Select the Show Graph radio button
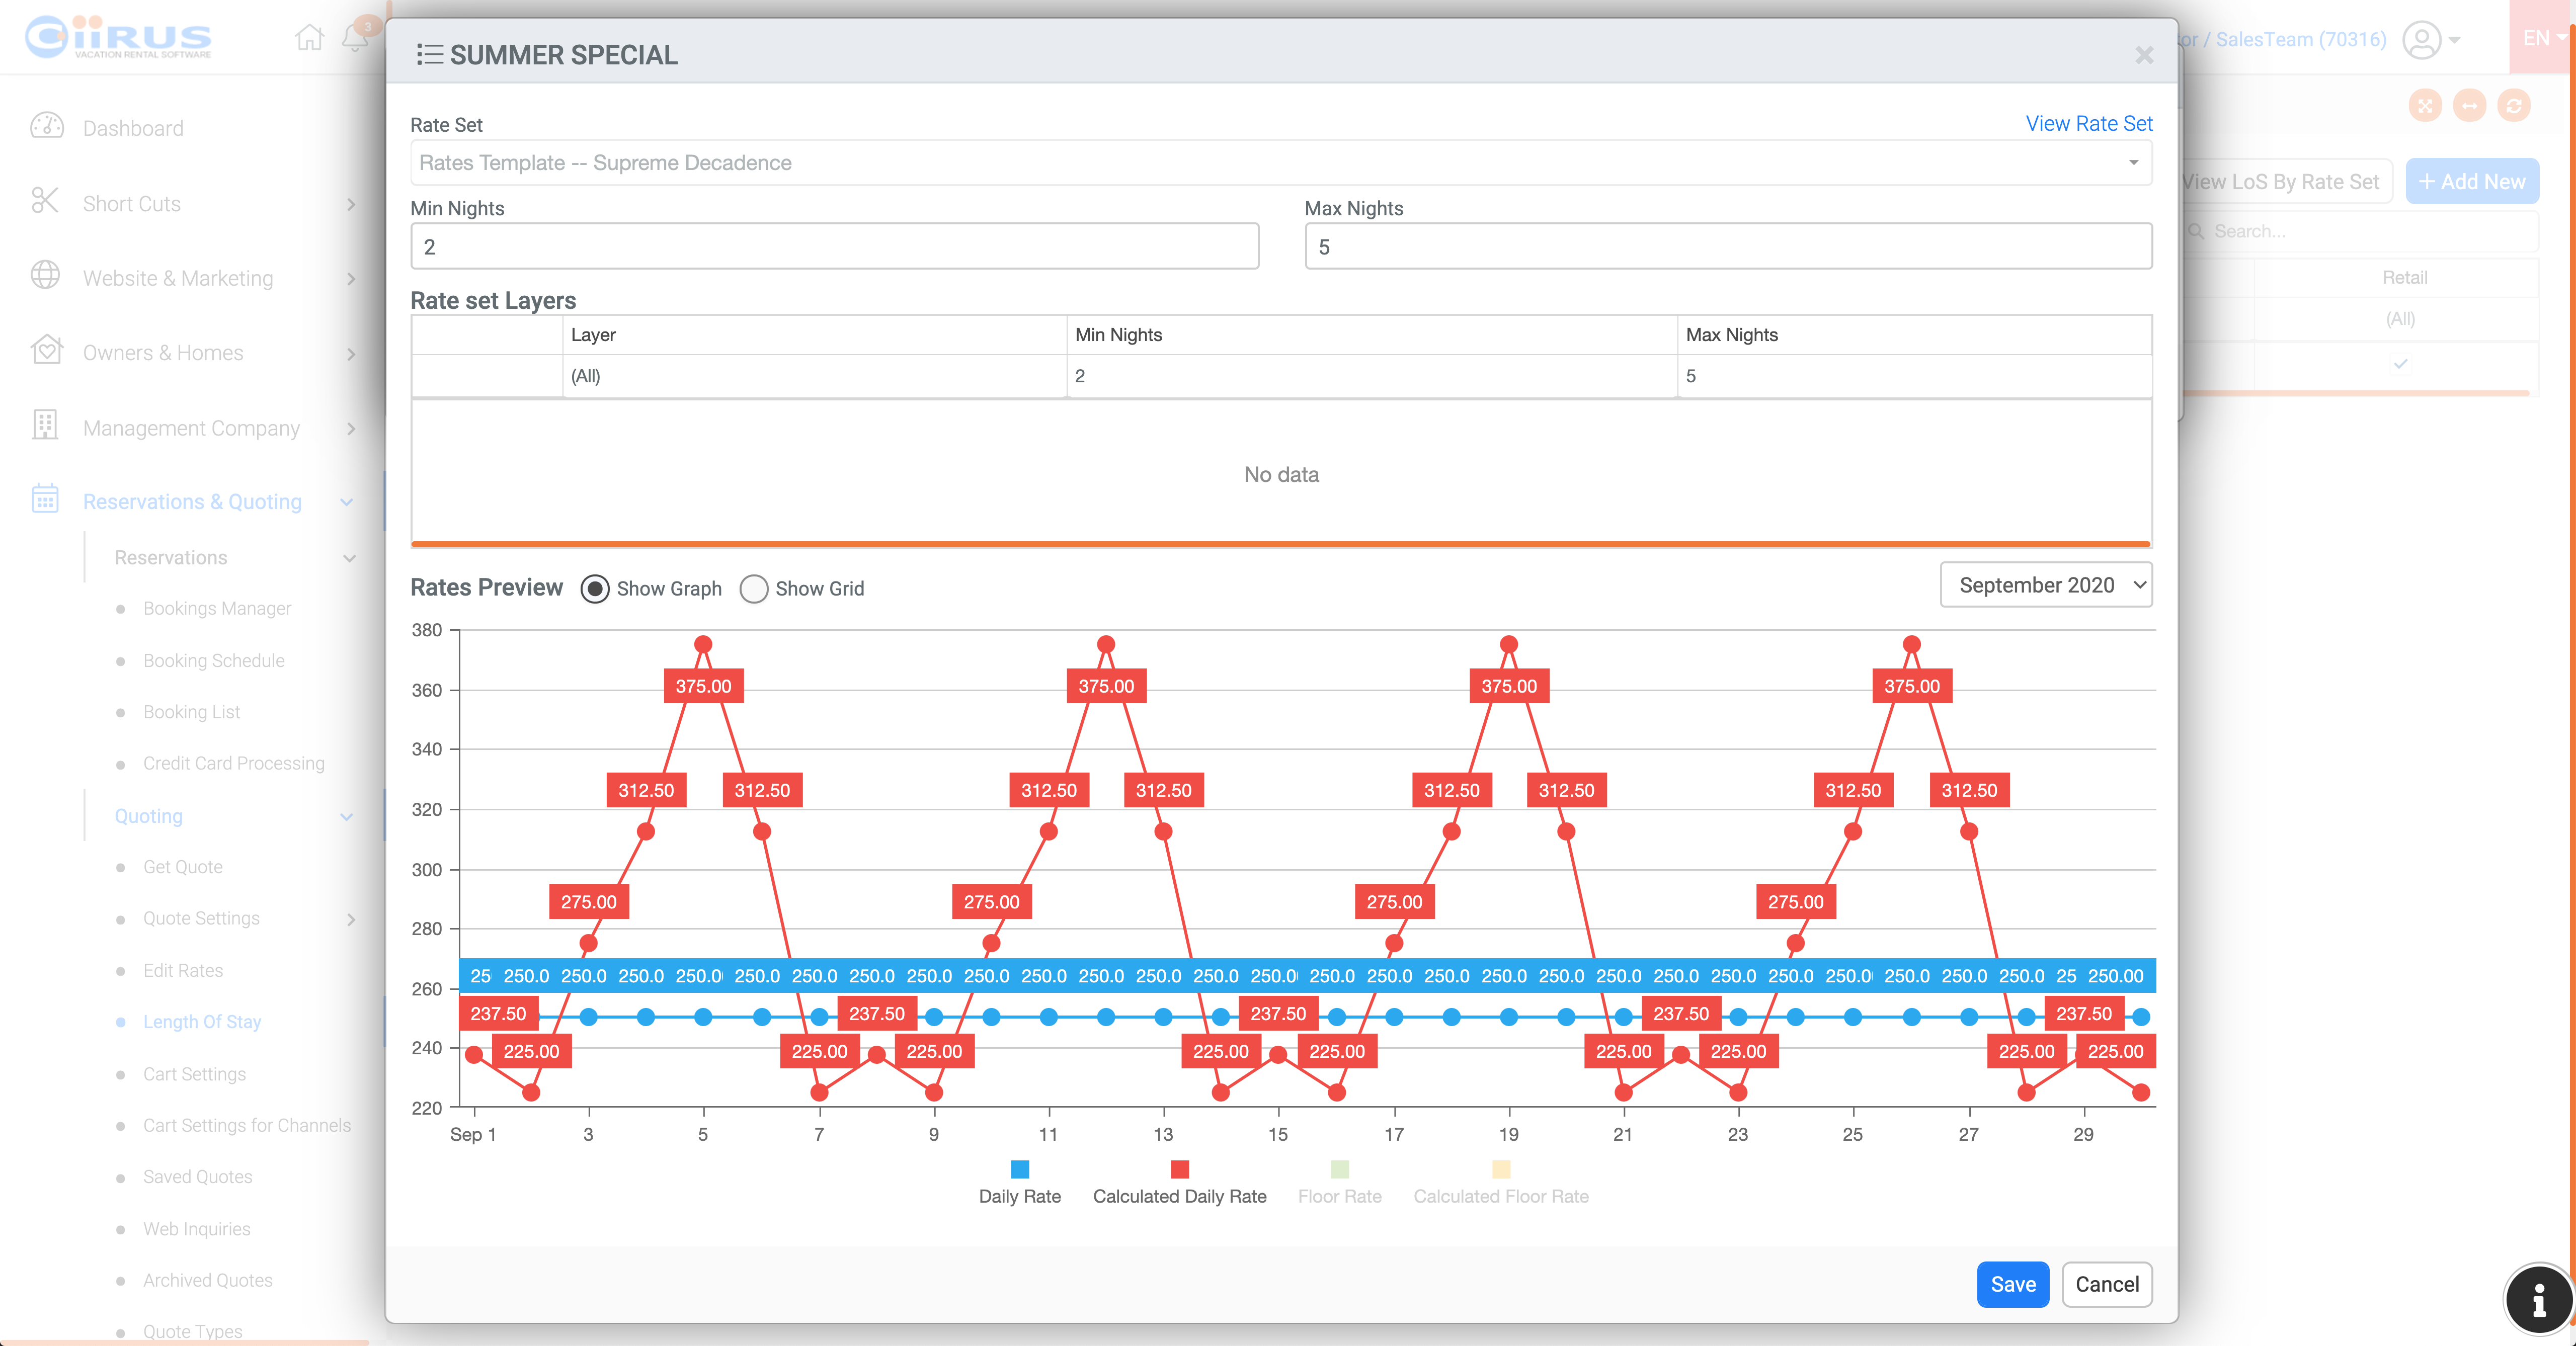This screenshot has width=2576, height=1346. (595, 589)
